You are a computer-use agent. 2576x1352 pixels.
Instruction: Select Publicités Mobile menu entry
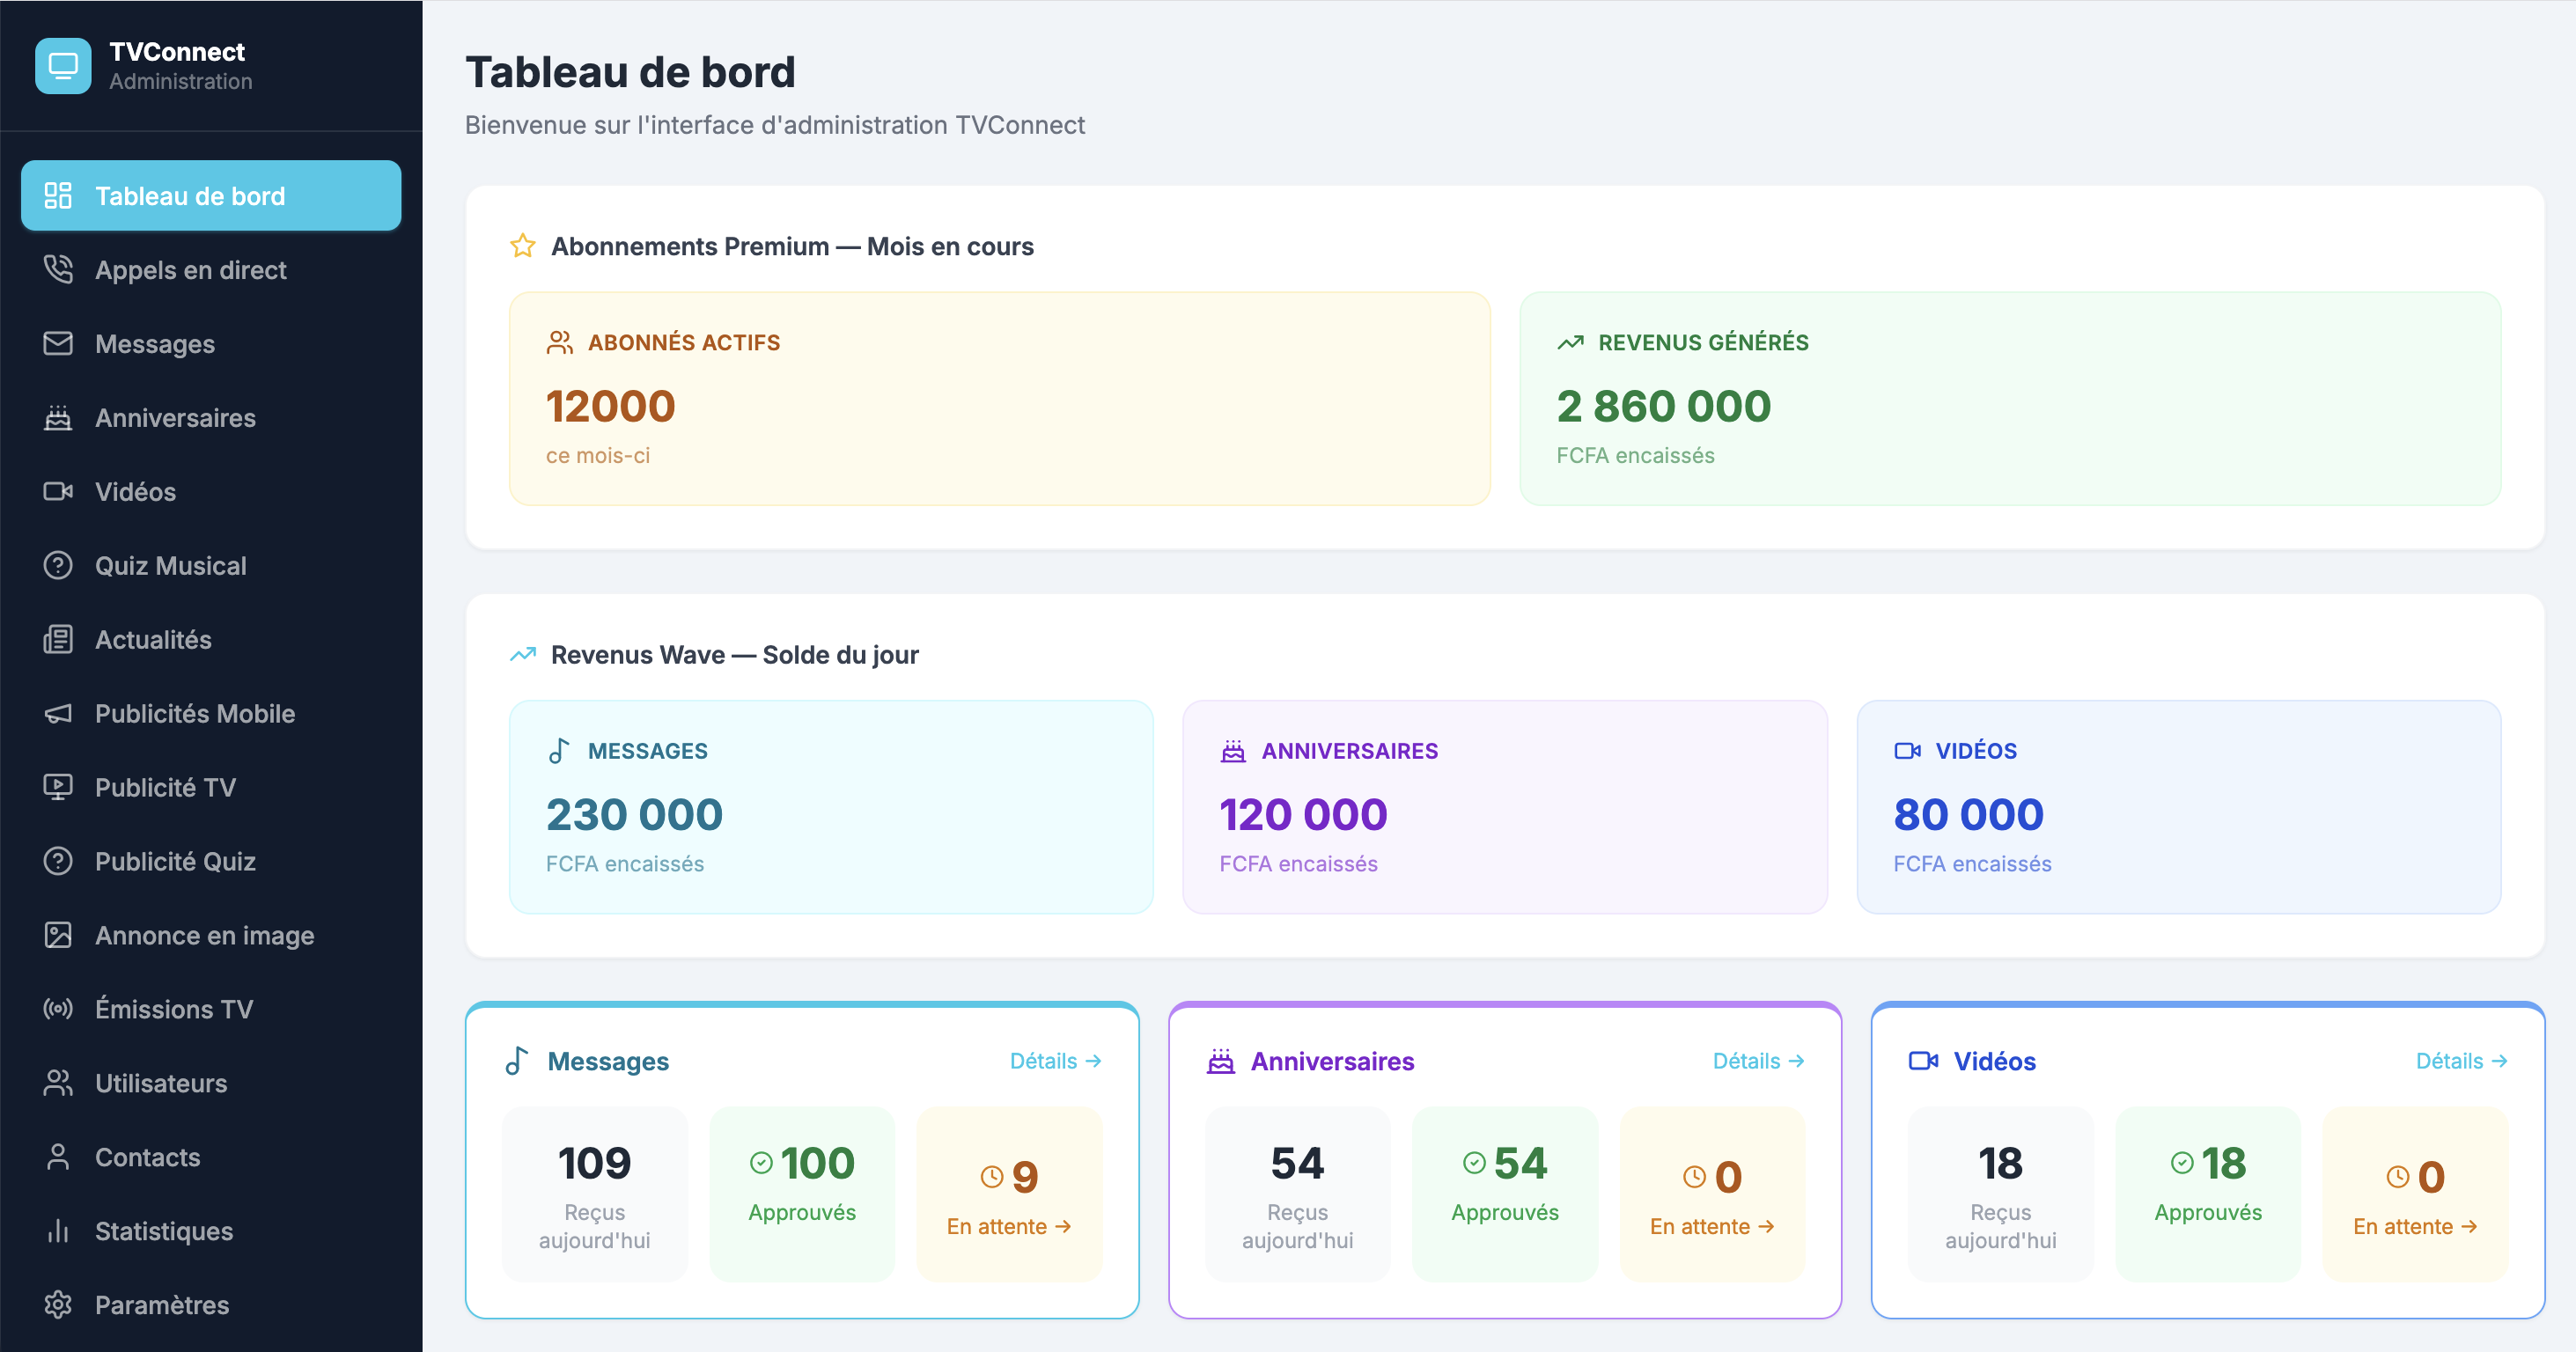pos(211,714)
